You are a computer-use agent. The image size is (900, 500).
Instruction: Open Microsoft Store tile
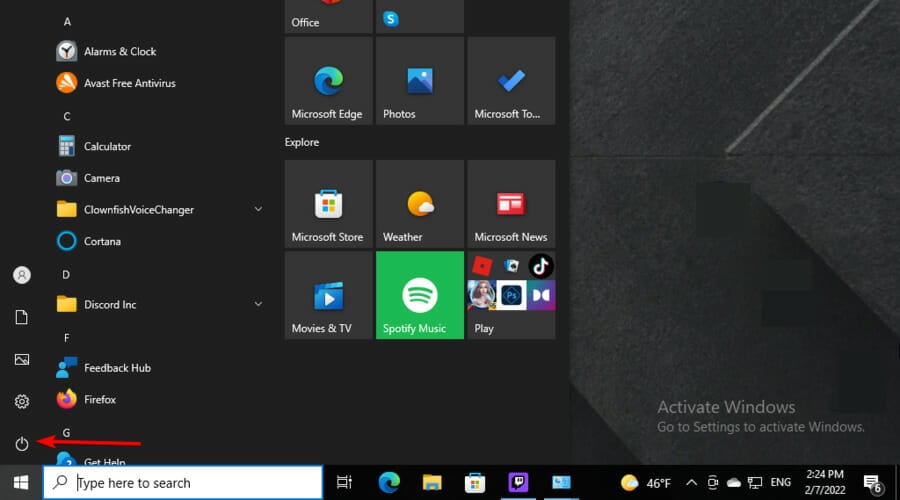[328, 204]
